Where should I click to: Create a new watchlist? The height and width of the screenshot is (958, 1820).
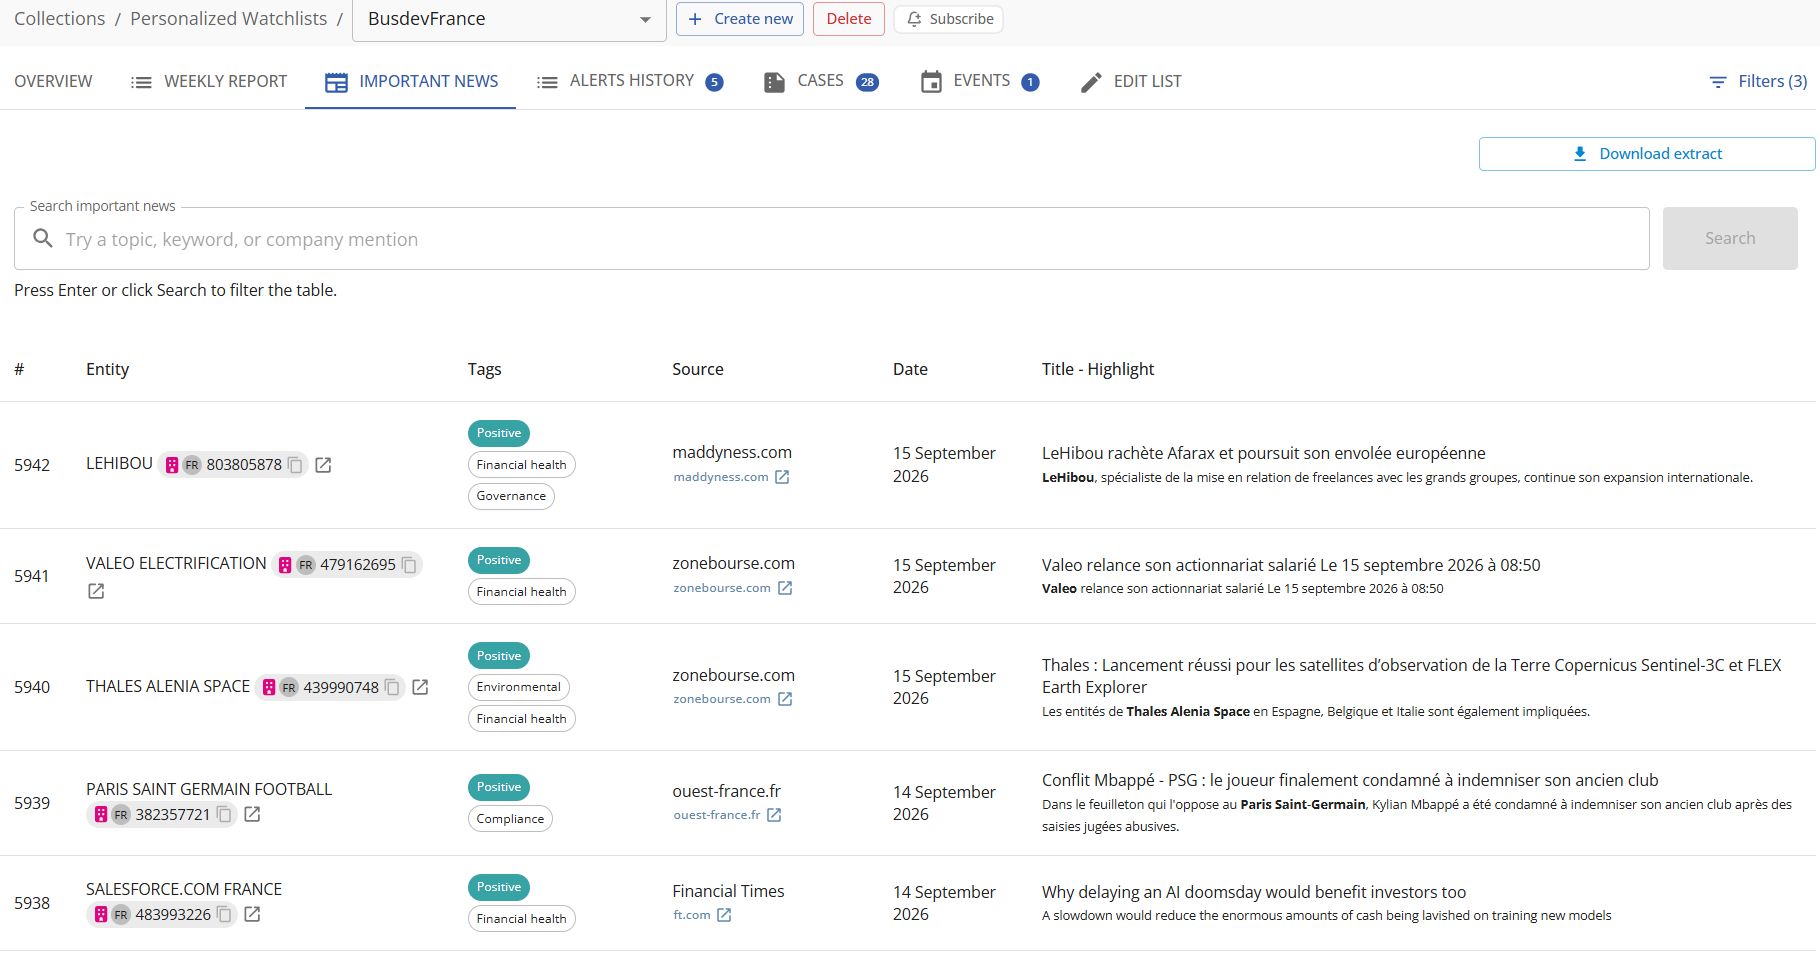coord(740,19)
